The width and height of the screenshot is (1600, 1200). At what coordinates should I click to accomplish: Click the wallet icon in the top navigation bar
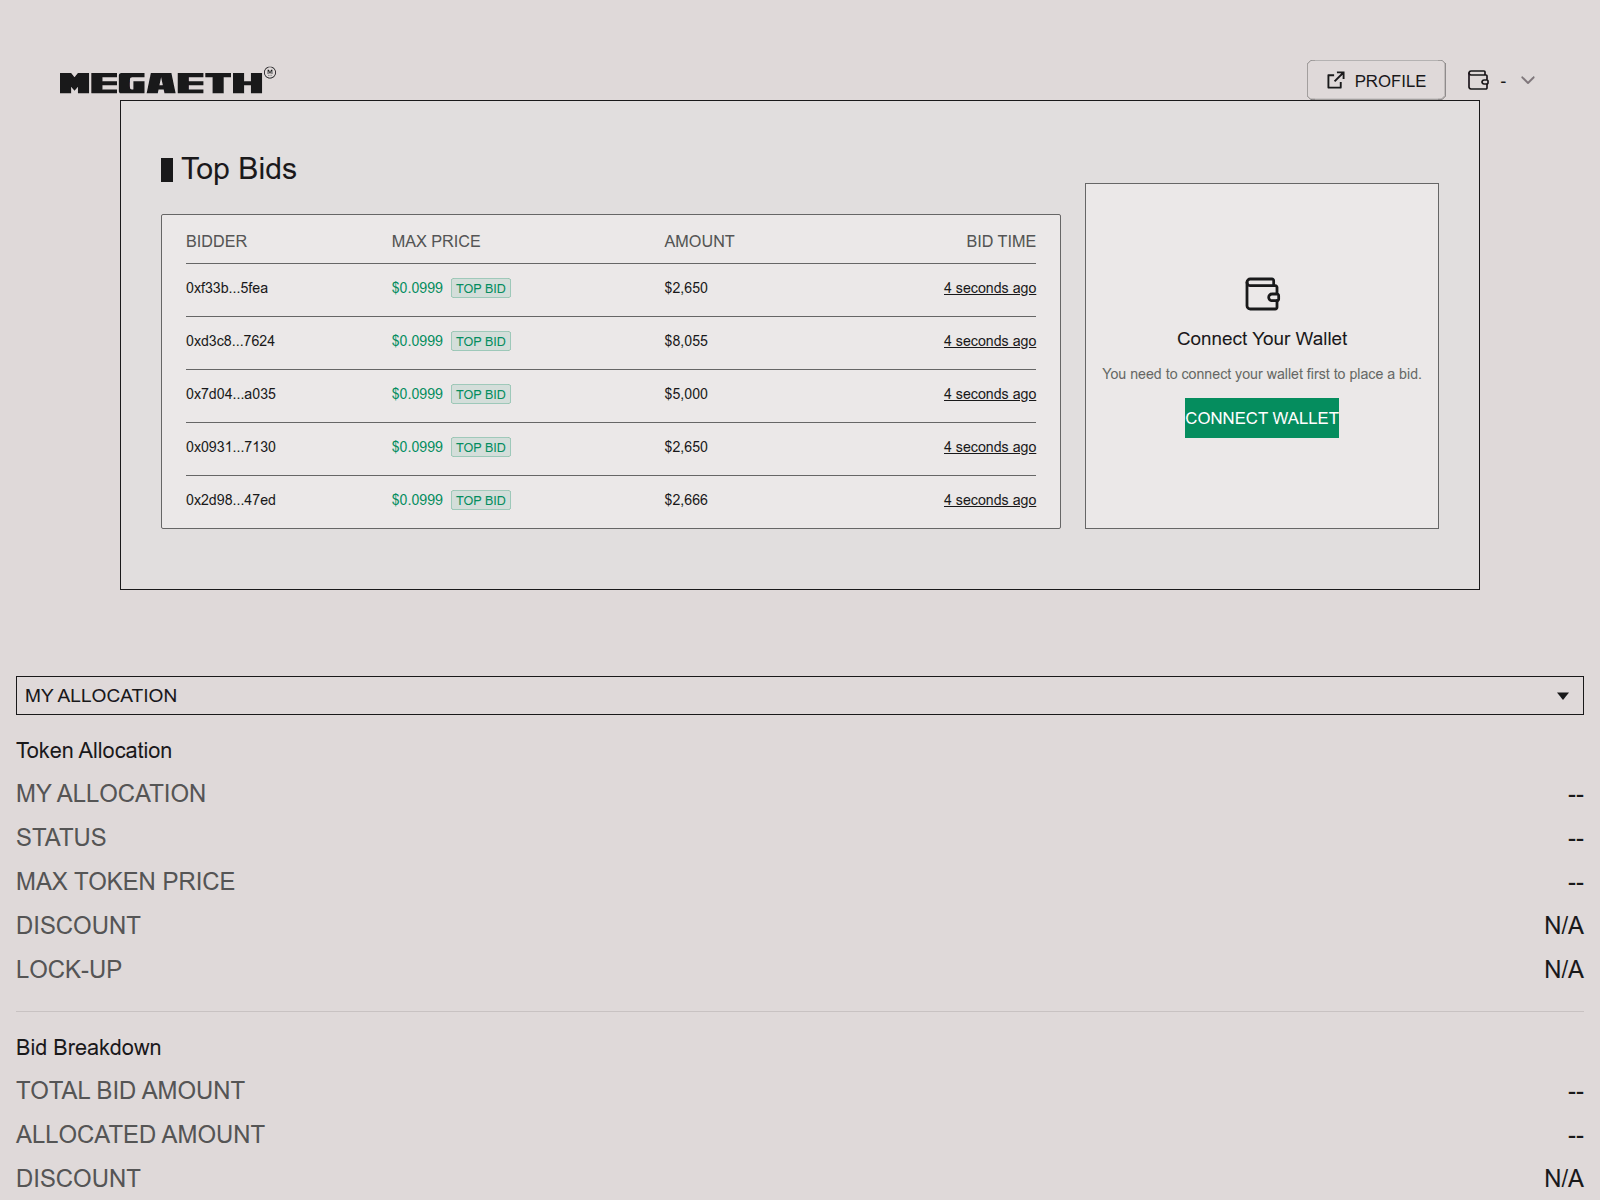pyautogui.click(x=1480, y=80)
